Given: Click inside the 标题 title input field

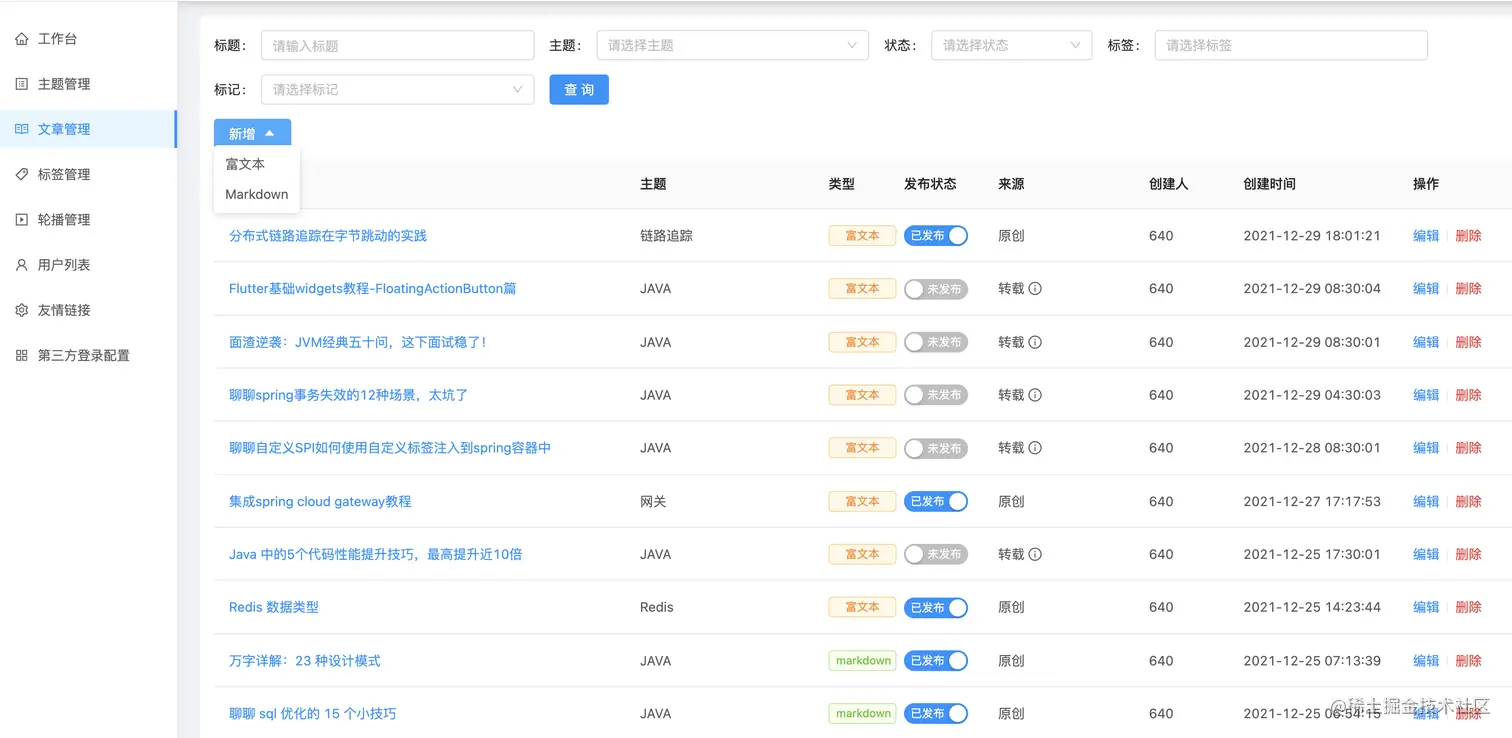Looking at the screenshot, I should 397,45.
